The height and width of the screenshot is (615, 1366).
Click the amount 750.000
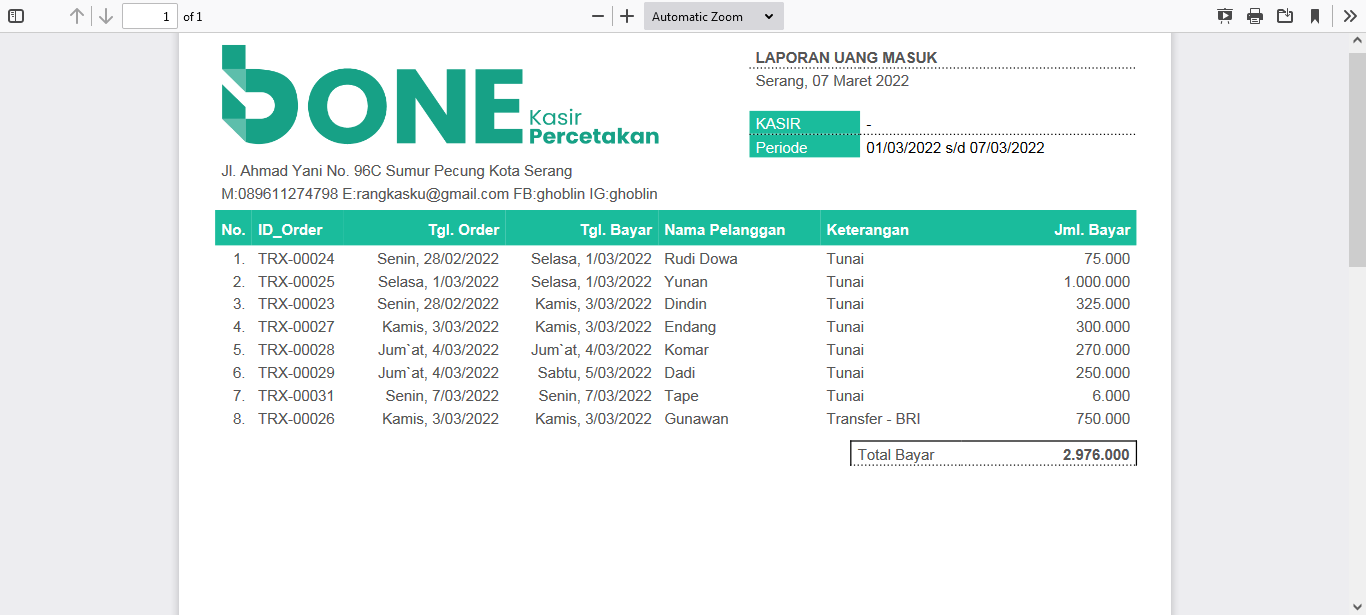pyautogui.click(x=1103, y=419)
